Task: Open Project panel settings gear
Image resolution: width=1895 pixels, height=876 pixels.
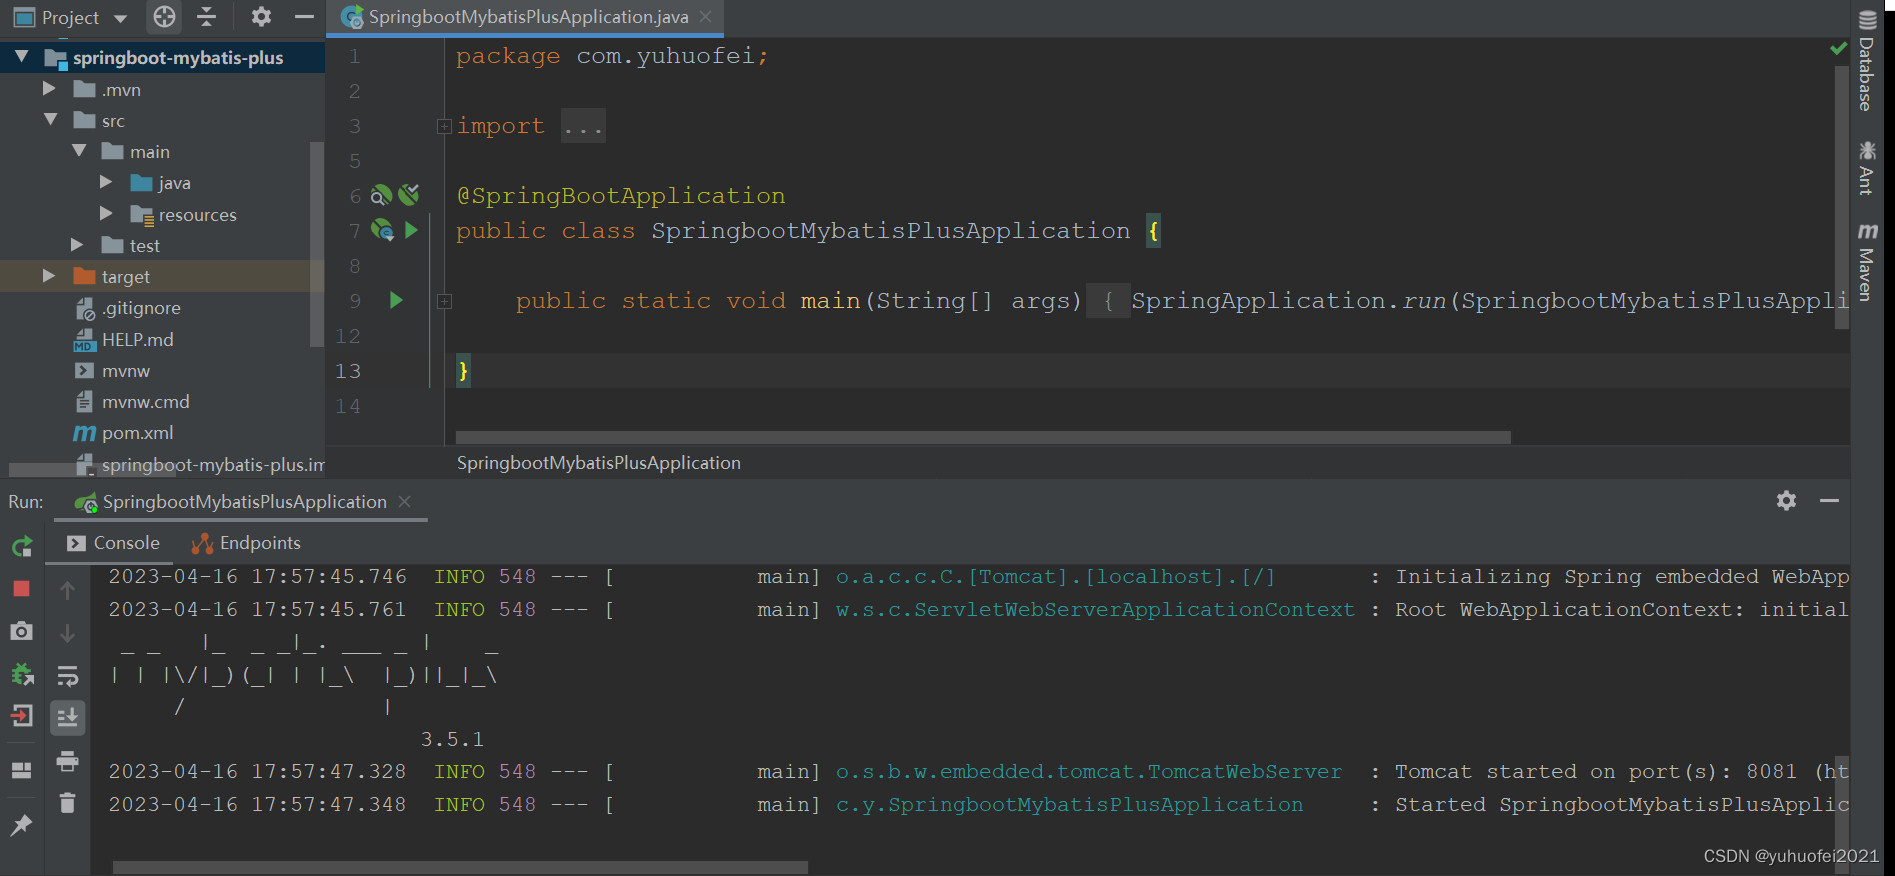Action: 261,17
